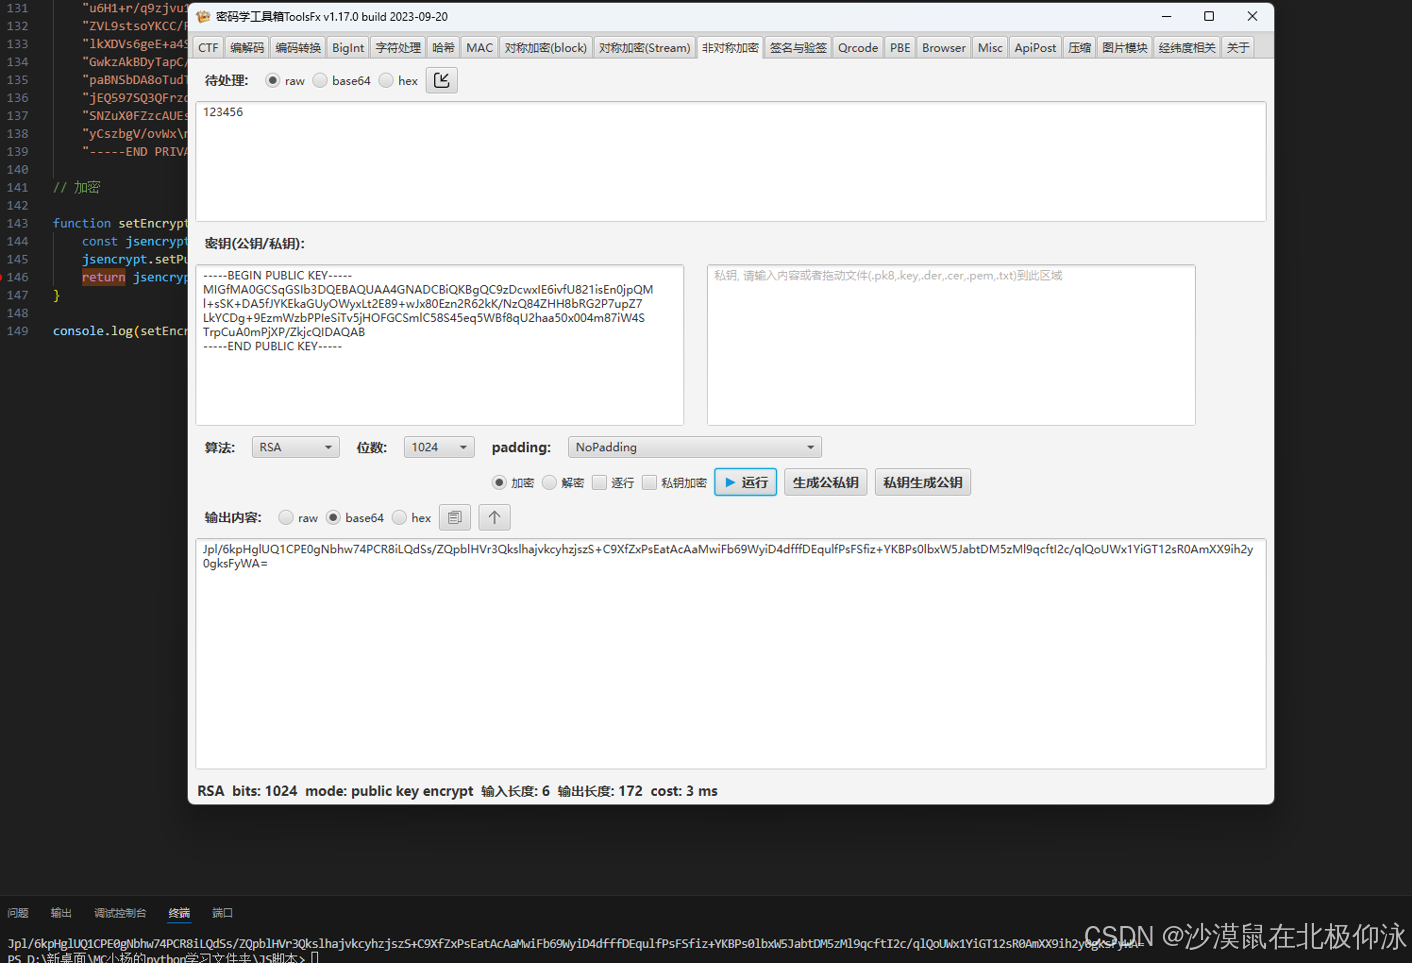Click the import-file icon beside 待处理
1412x963 pixels.
[441, 80]
